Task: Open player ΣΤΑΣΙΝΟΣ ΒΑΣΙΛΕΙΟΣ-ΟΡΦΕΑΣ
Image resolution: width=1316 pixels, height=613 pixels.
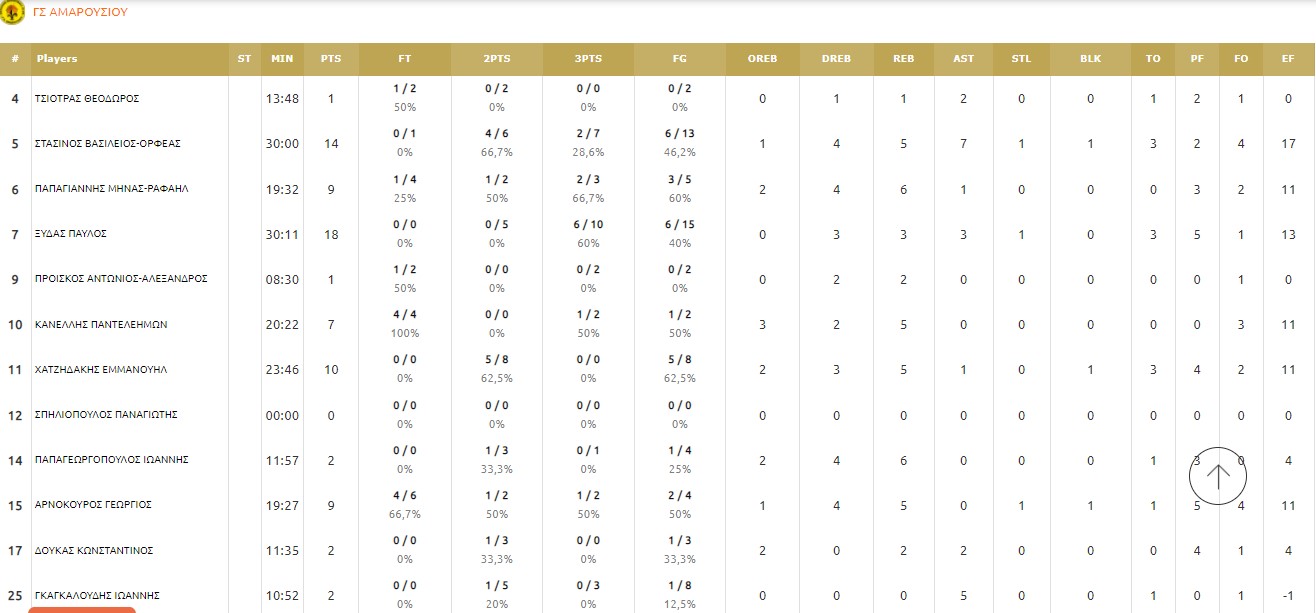Action: click(x=108, y=144)
